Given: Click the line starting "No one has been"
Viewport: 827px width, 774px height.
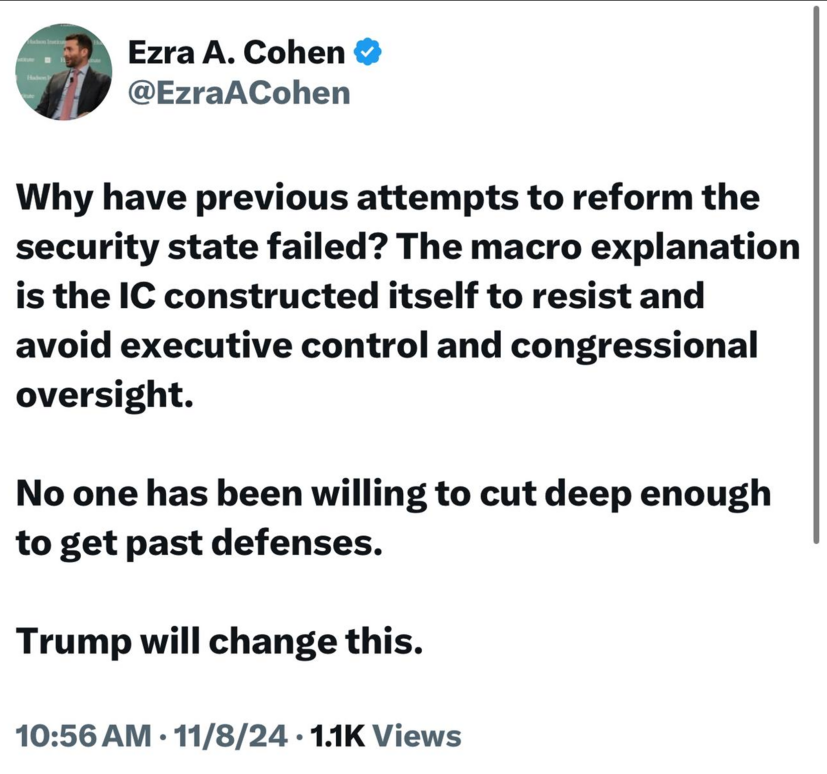Looking at the screenshot, I should tap(394, 493).
